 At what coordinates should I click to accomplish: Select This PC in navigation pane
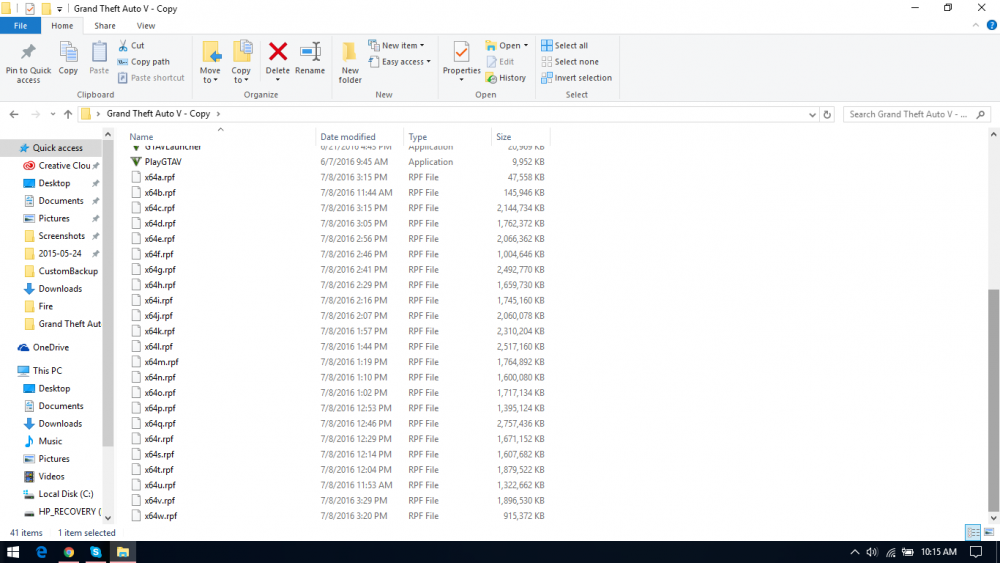point(47,370)
